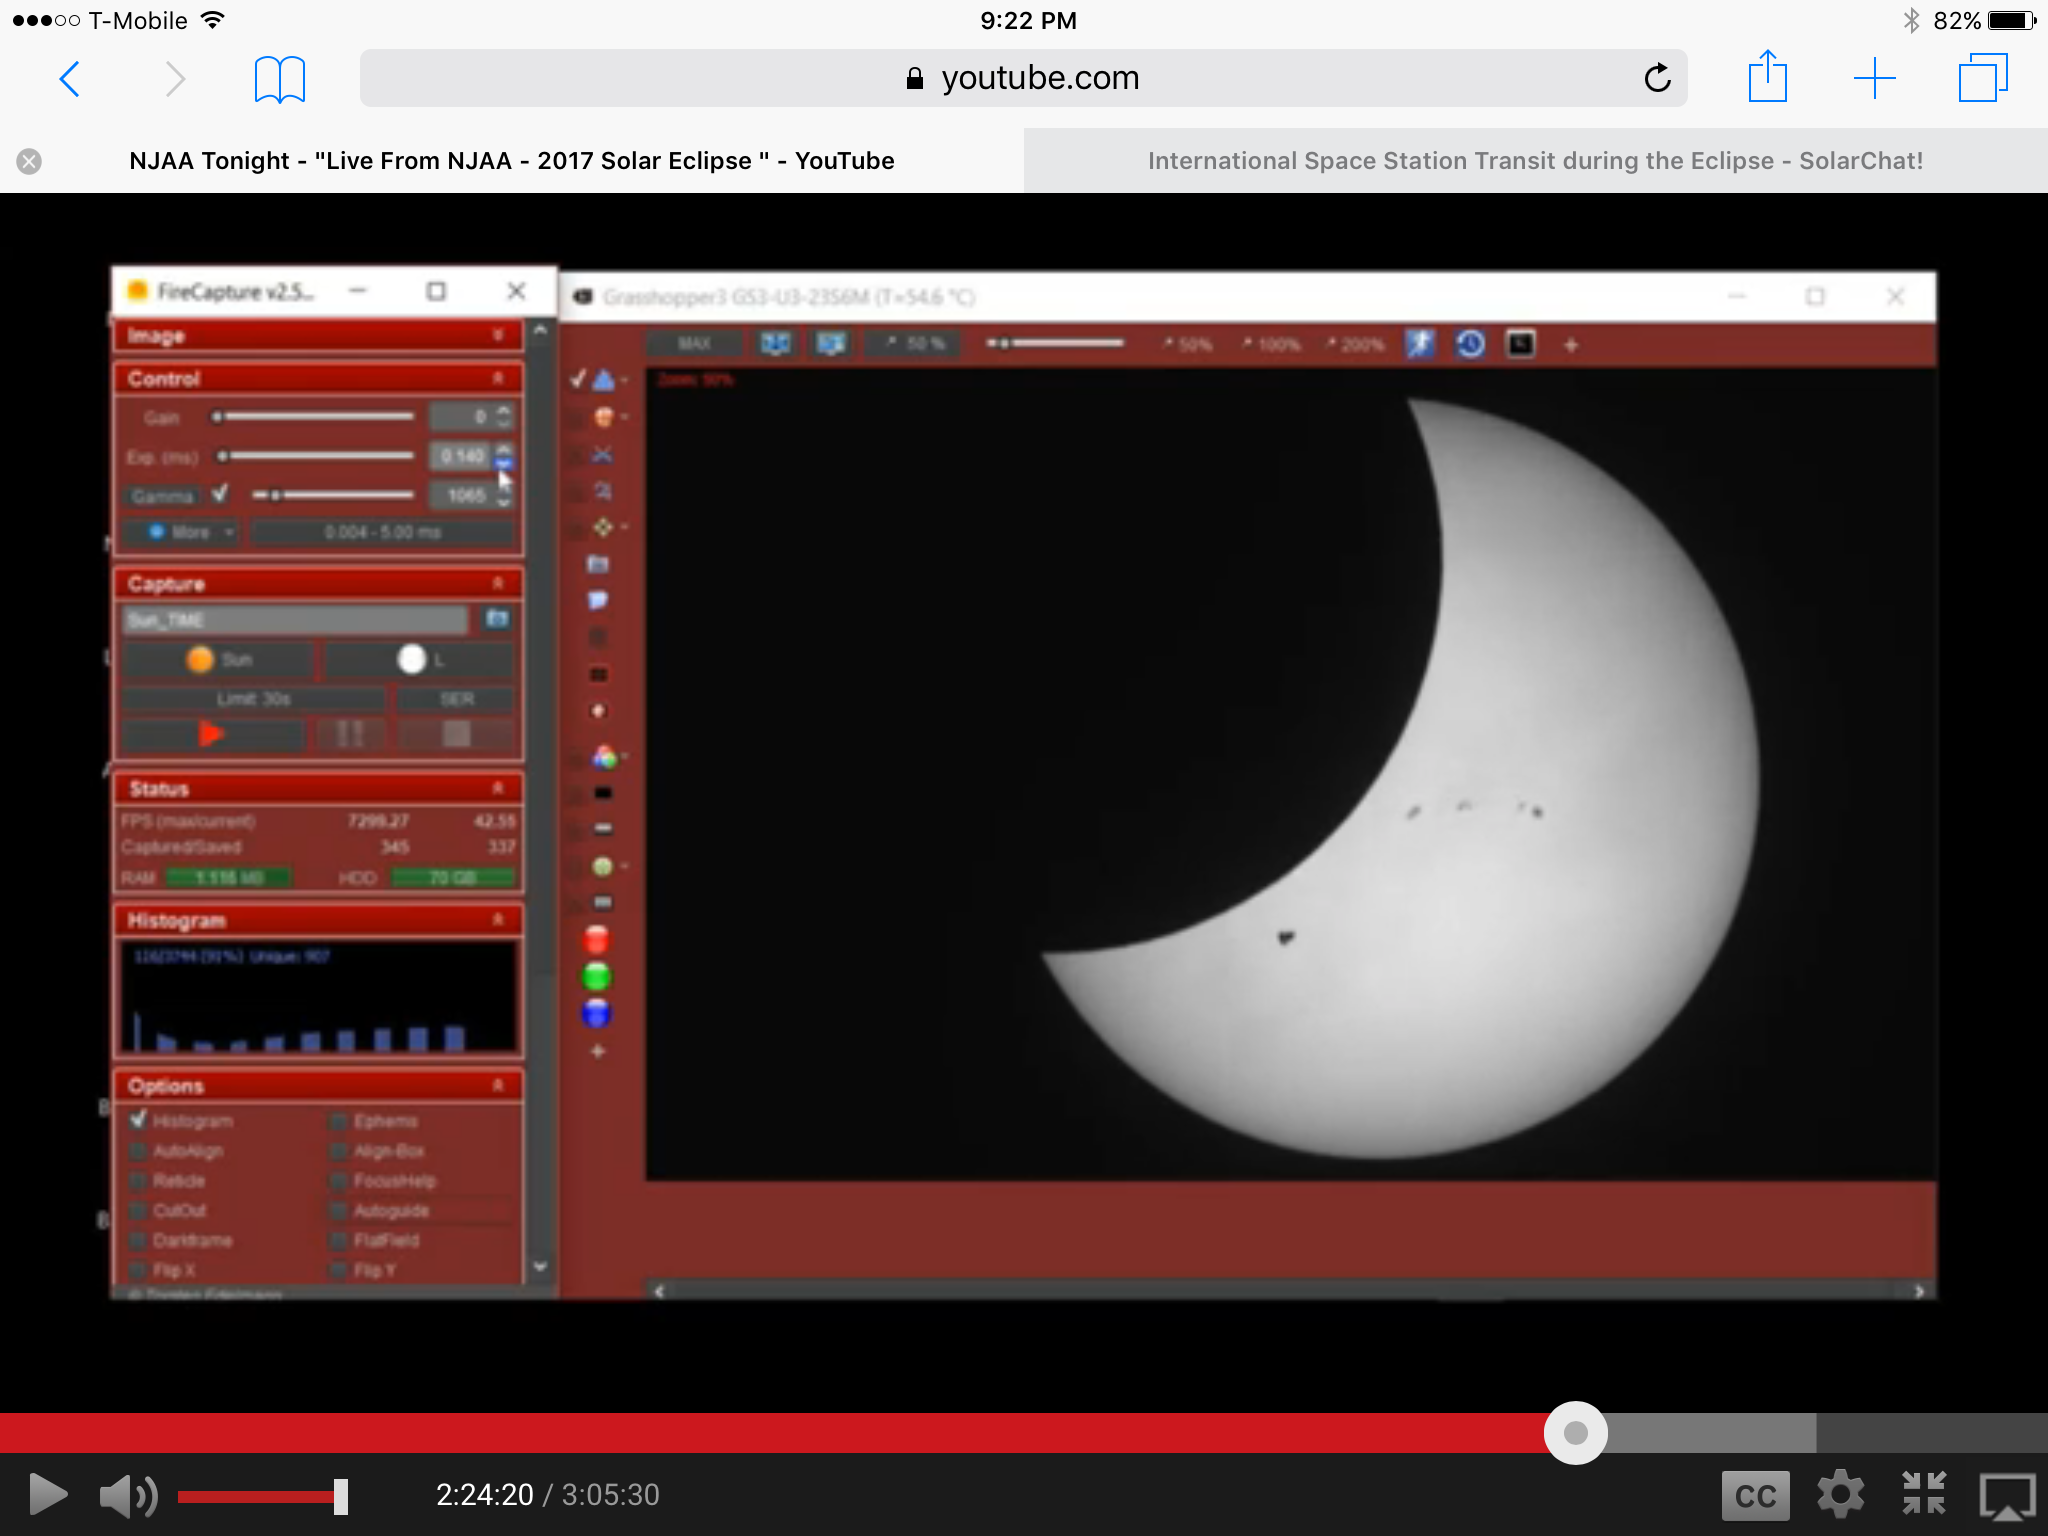Add a new Safari tab
The height and width of the screenshot is (1536, 2048).
tap(1874, 78)
